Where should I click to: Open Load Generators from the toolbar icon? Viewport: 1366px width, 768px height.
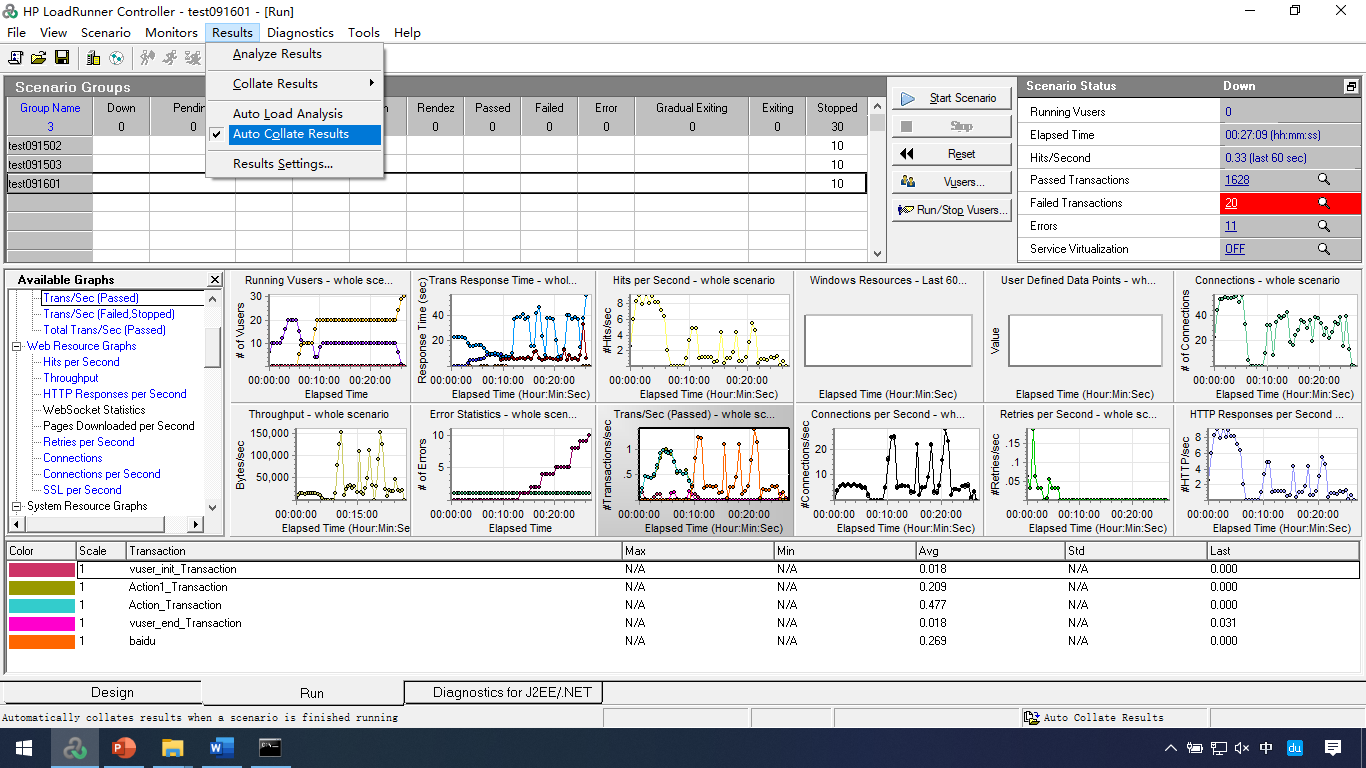pyautogui.click(x=93, y=58)
